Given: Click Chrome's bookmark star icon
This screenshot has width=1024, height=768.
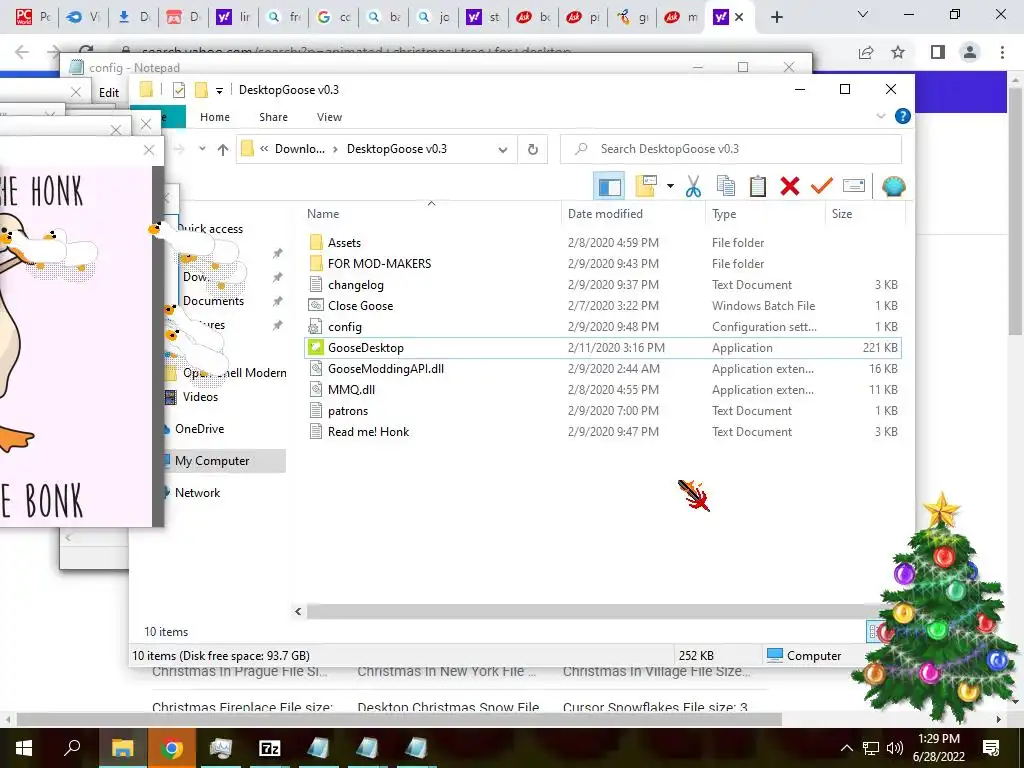Looking at the screenshot, I should [898, 52].
